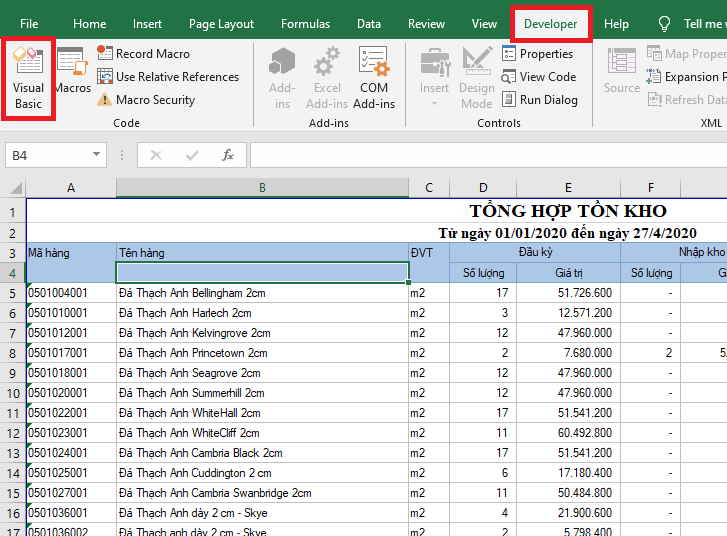Open the Page Layout tab

tap(221, 24)
